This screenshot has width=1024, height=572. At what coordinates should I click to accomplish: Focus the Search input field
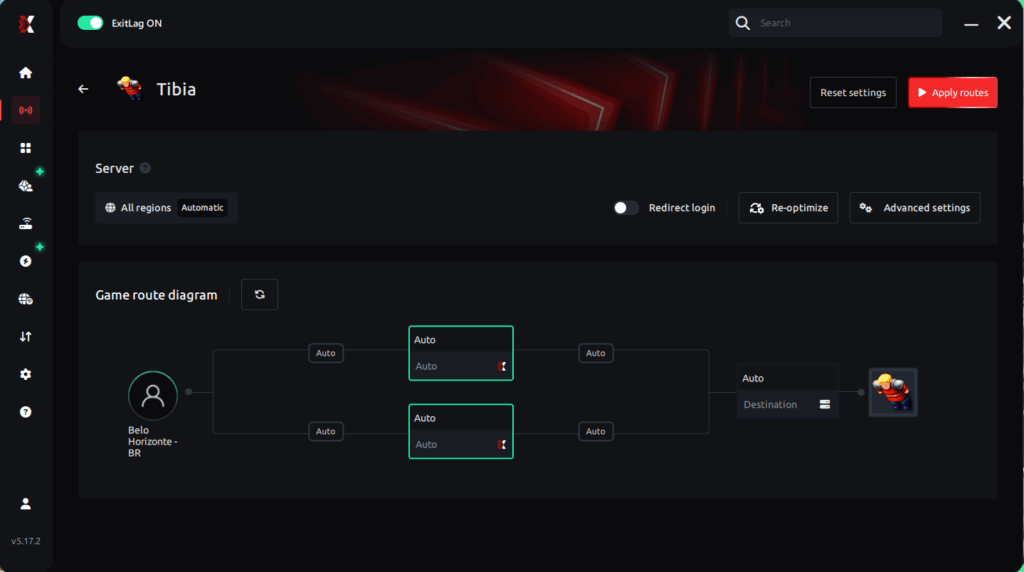point(835,23)
